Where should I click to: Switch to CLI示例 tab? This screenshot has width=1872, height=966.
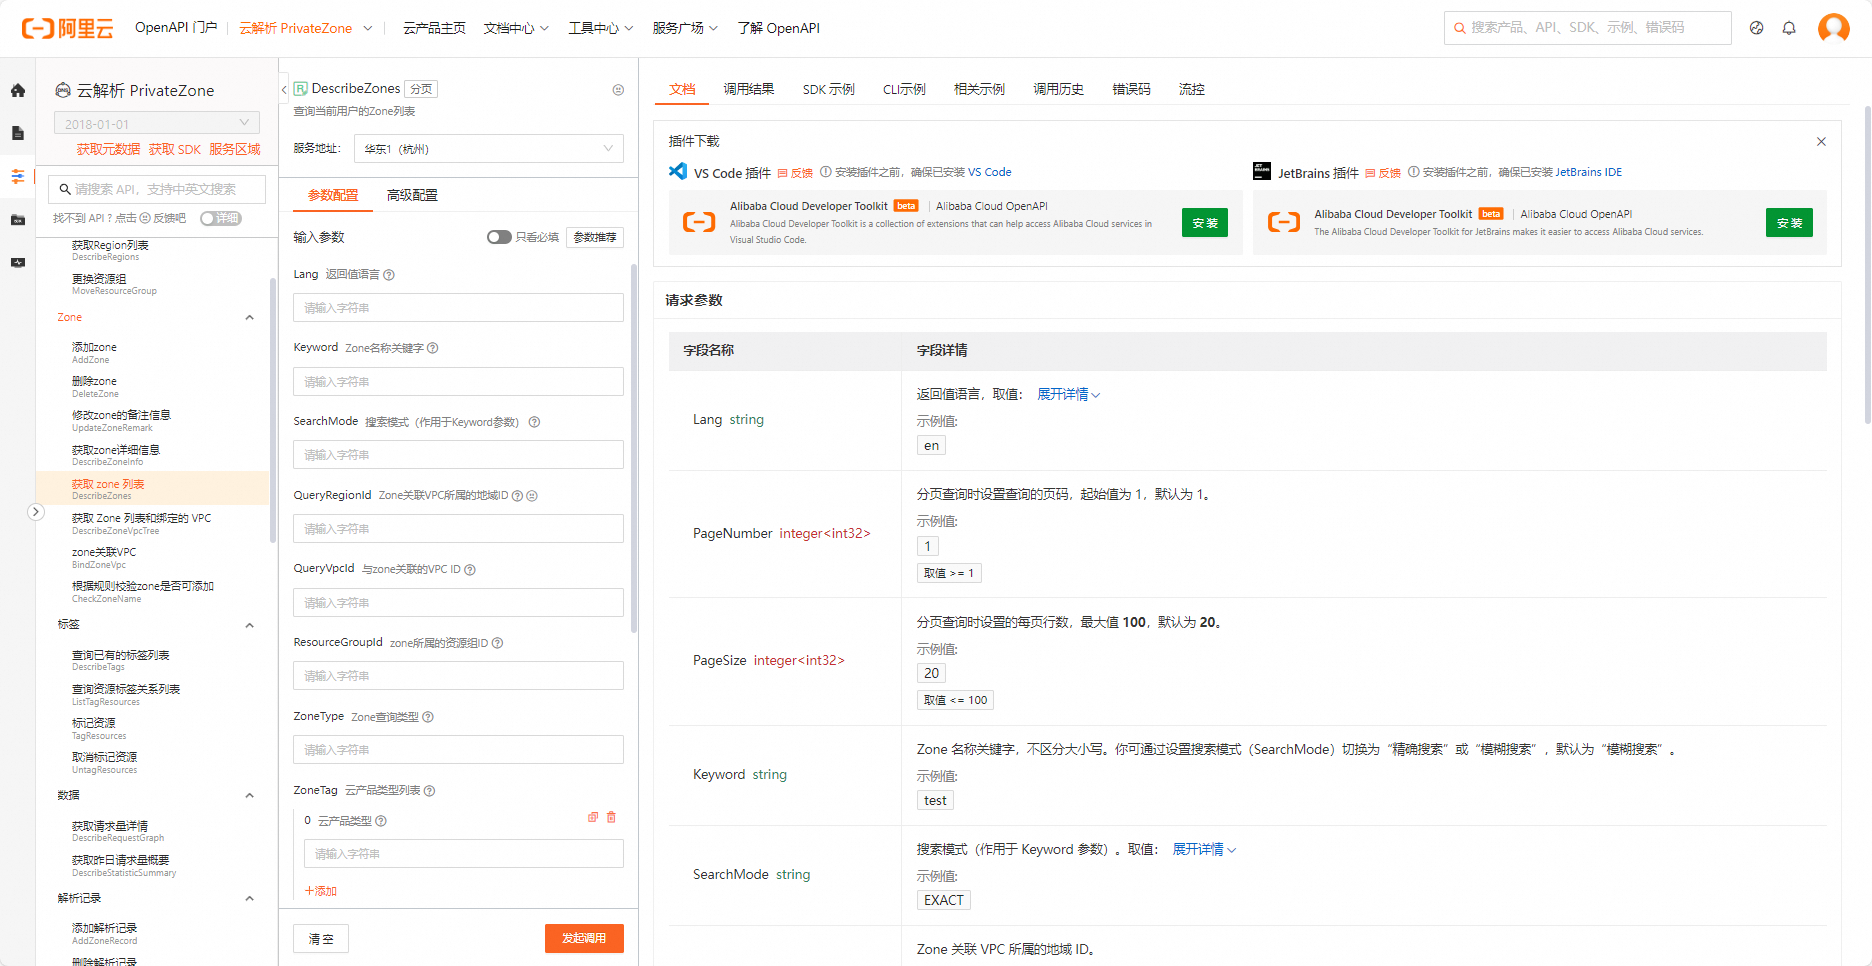904,89
